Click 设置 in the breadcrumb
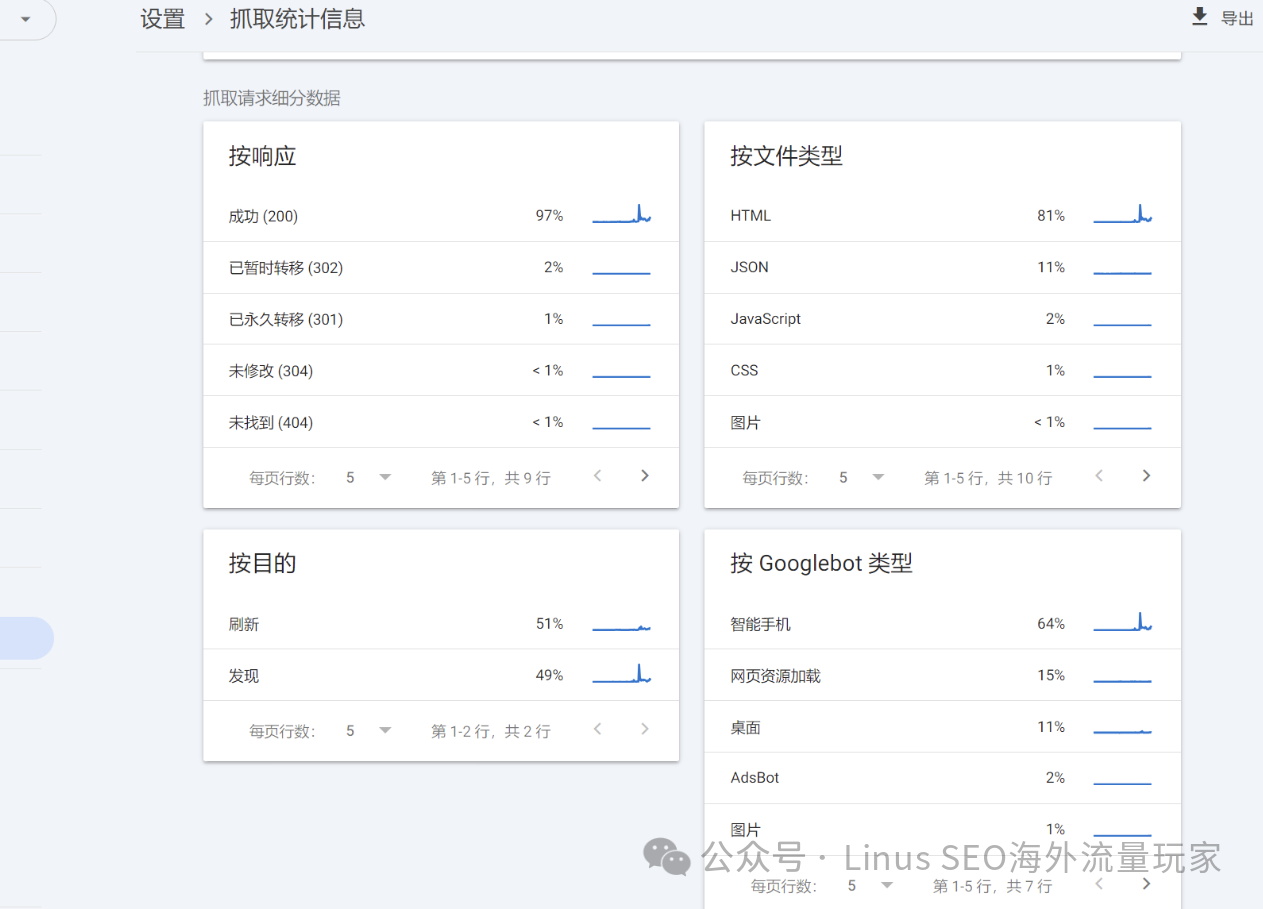The height and width of the screenshot is (909, 1263). [x=163, y=19]
